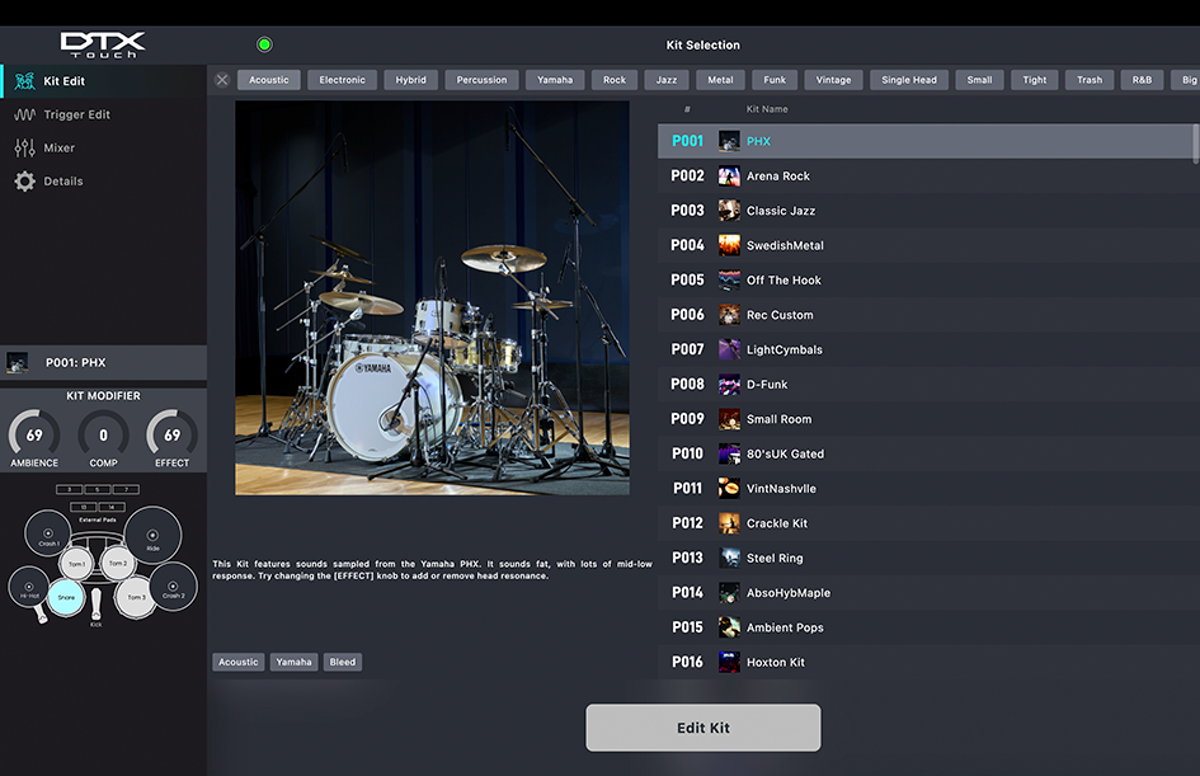Toggle the Electronic filter tag
The image size is (1200, 776).
pos(342,80)
